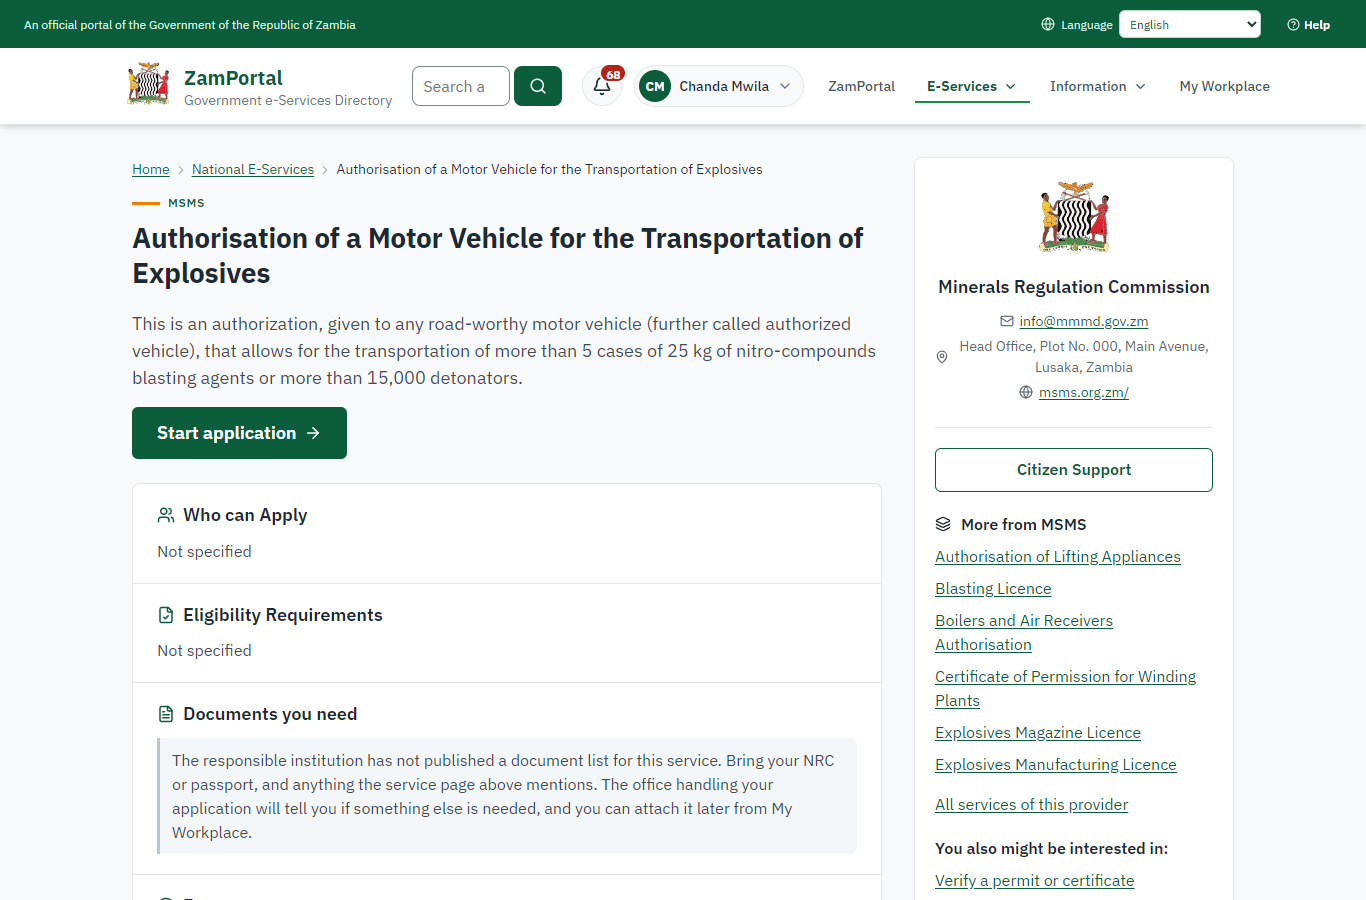Open the info@mmmd.gov.zm email link
This screenshot has height=900, width=1366.
[1084, 321]
